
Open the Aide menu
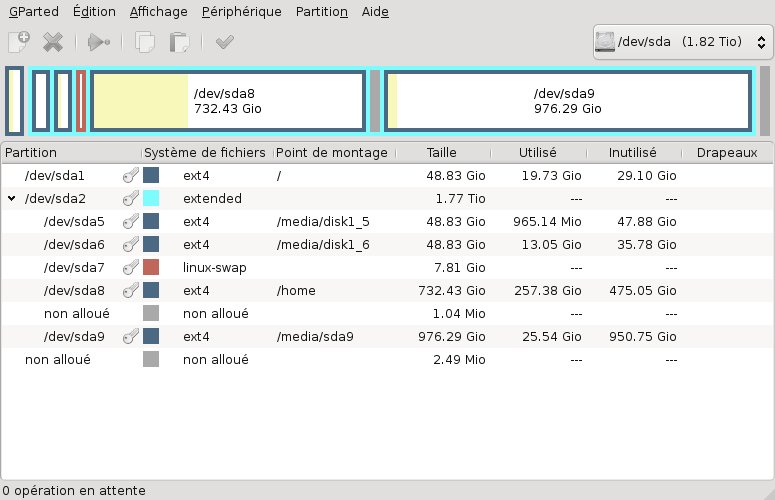coord(375,11)
